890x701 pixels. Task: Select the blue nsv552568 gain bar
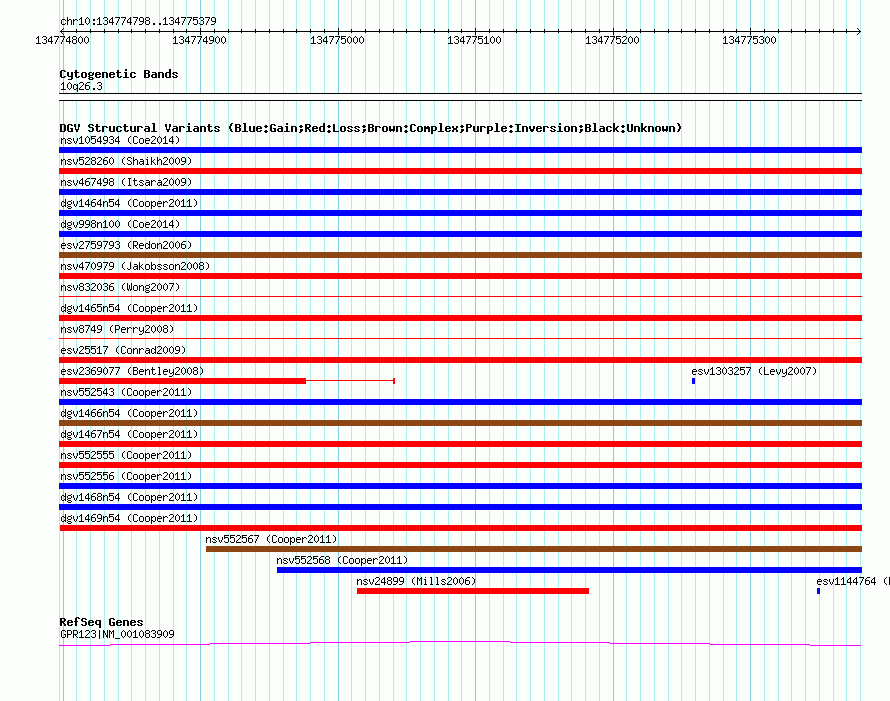coord(569,570)
